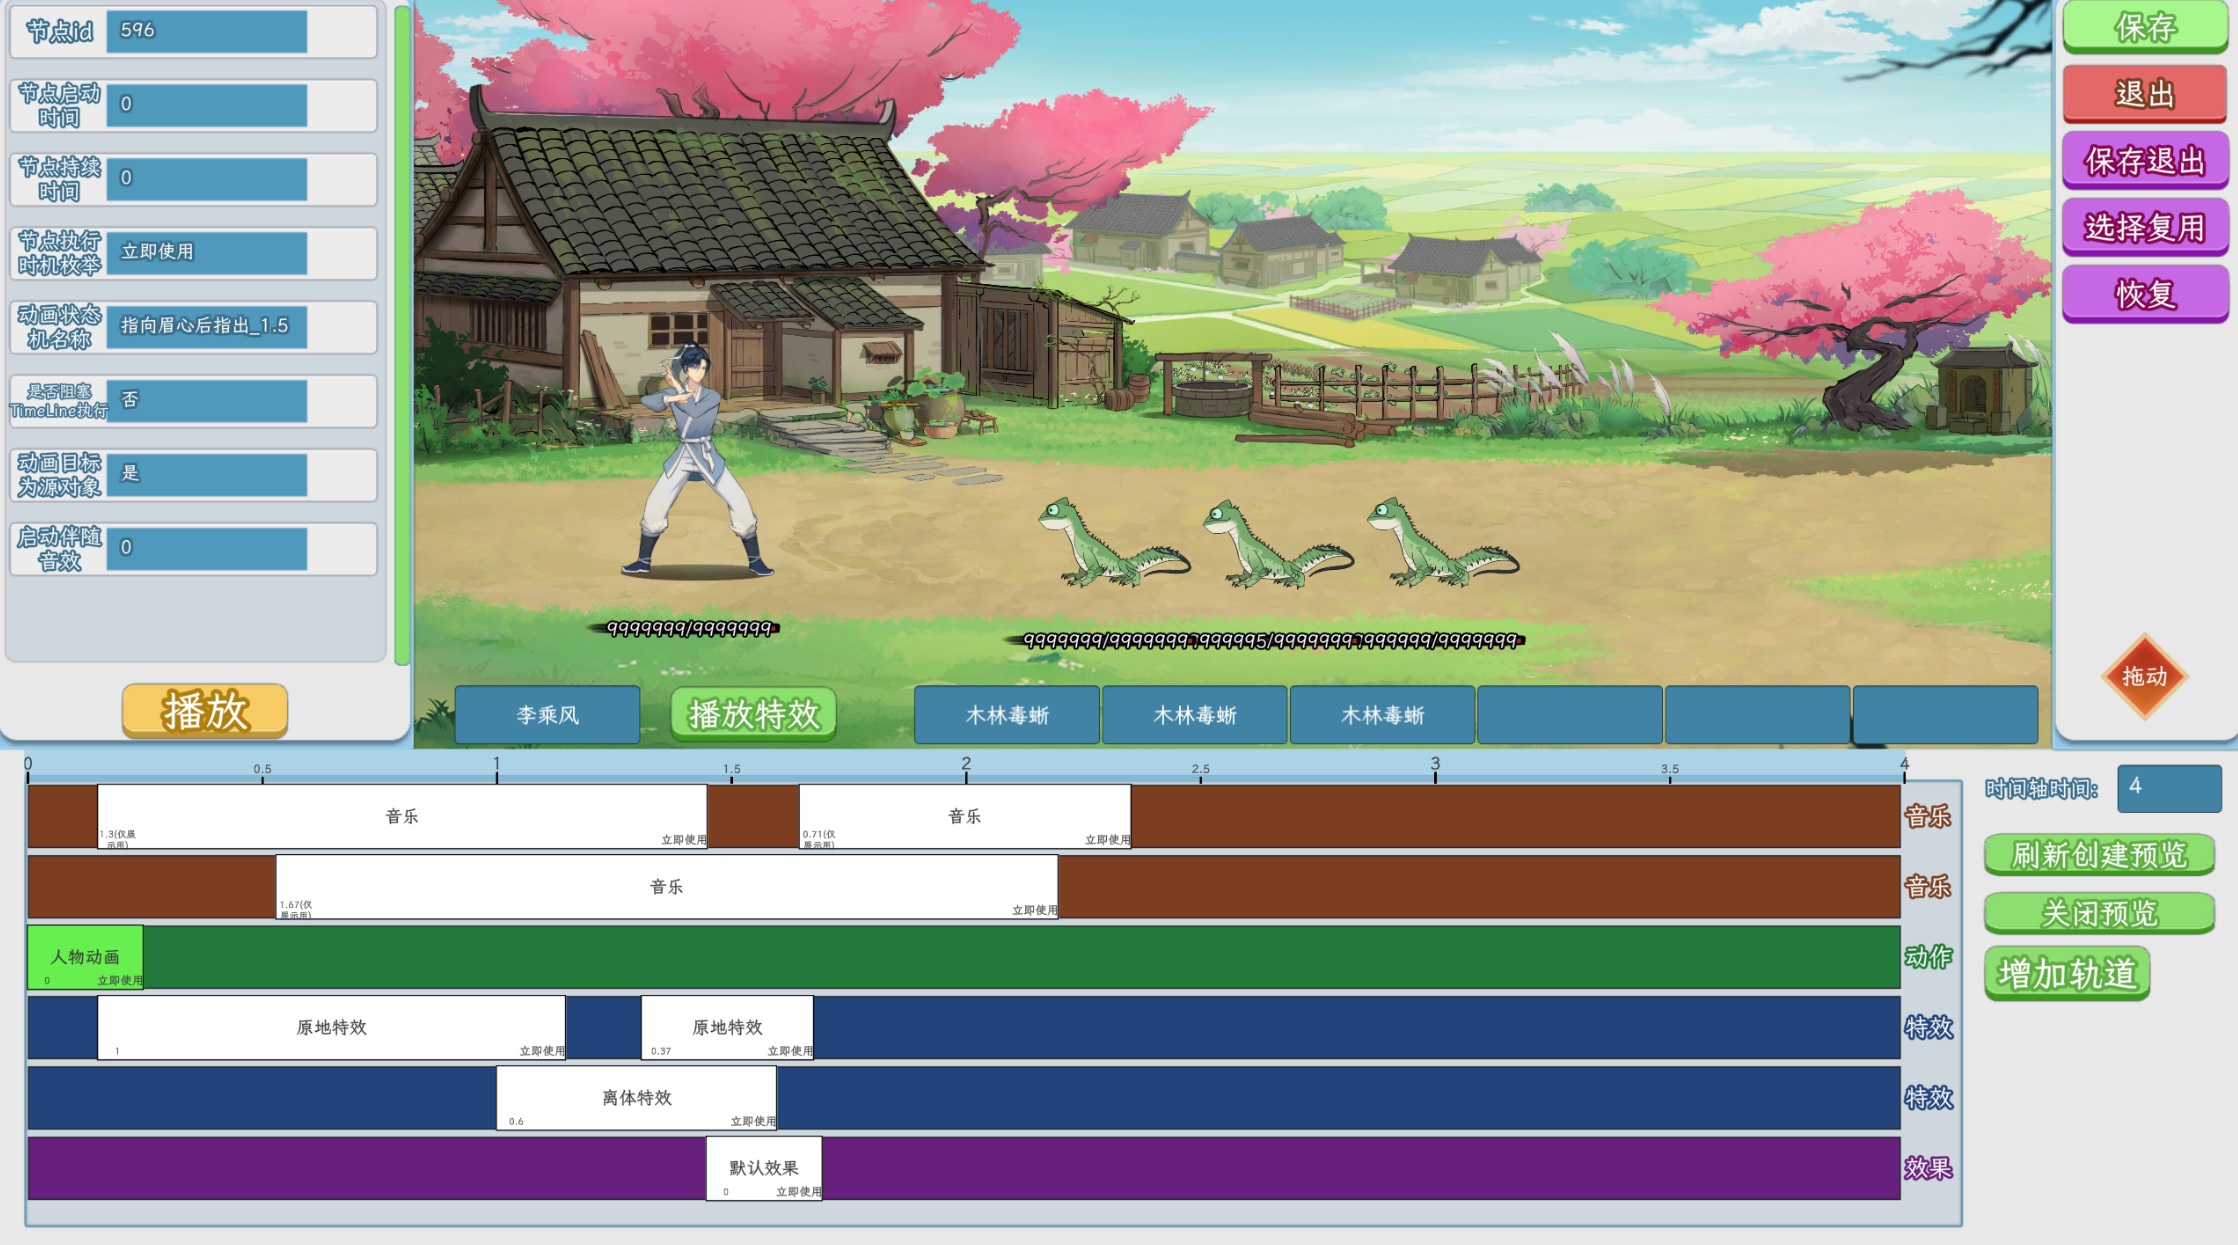Click the green properties panel scrollbar
The height and width of the screenshot is (1245, 2238).
pyautogui.click(x=402, y=335)
